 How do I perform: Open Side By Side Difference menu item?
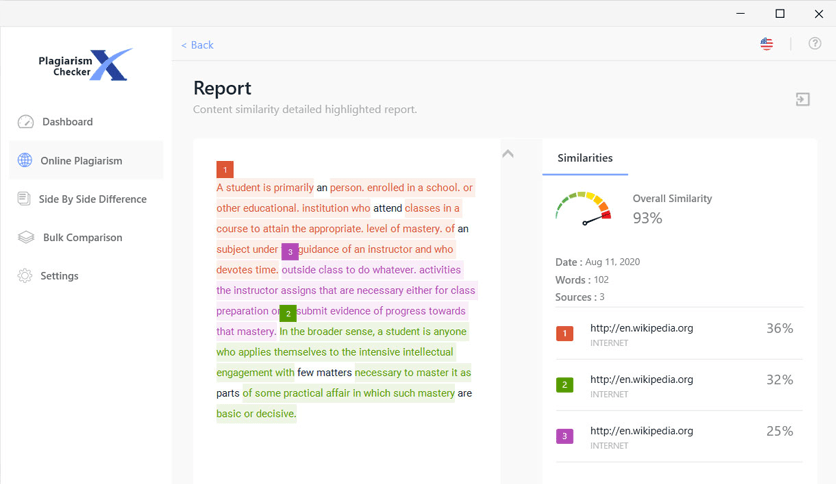[92, 199]
